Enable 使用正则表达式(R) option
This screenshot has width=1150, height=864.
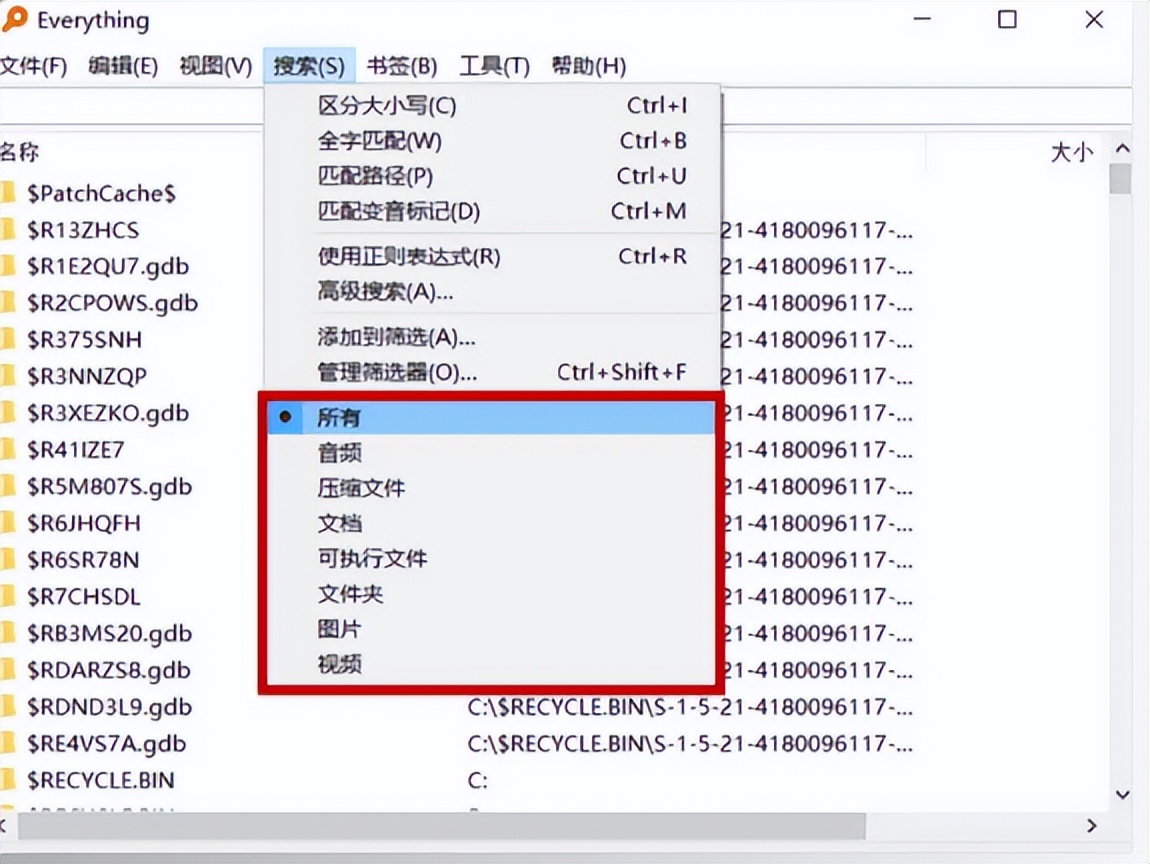point(491,257)
